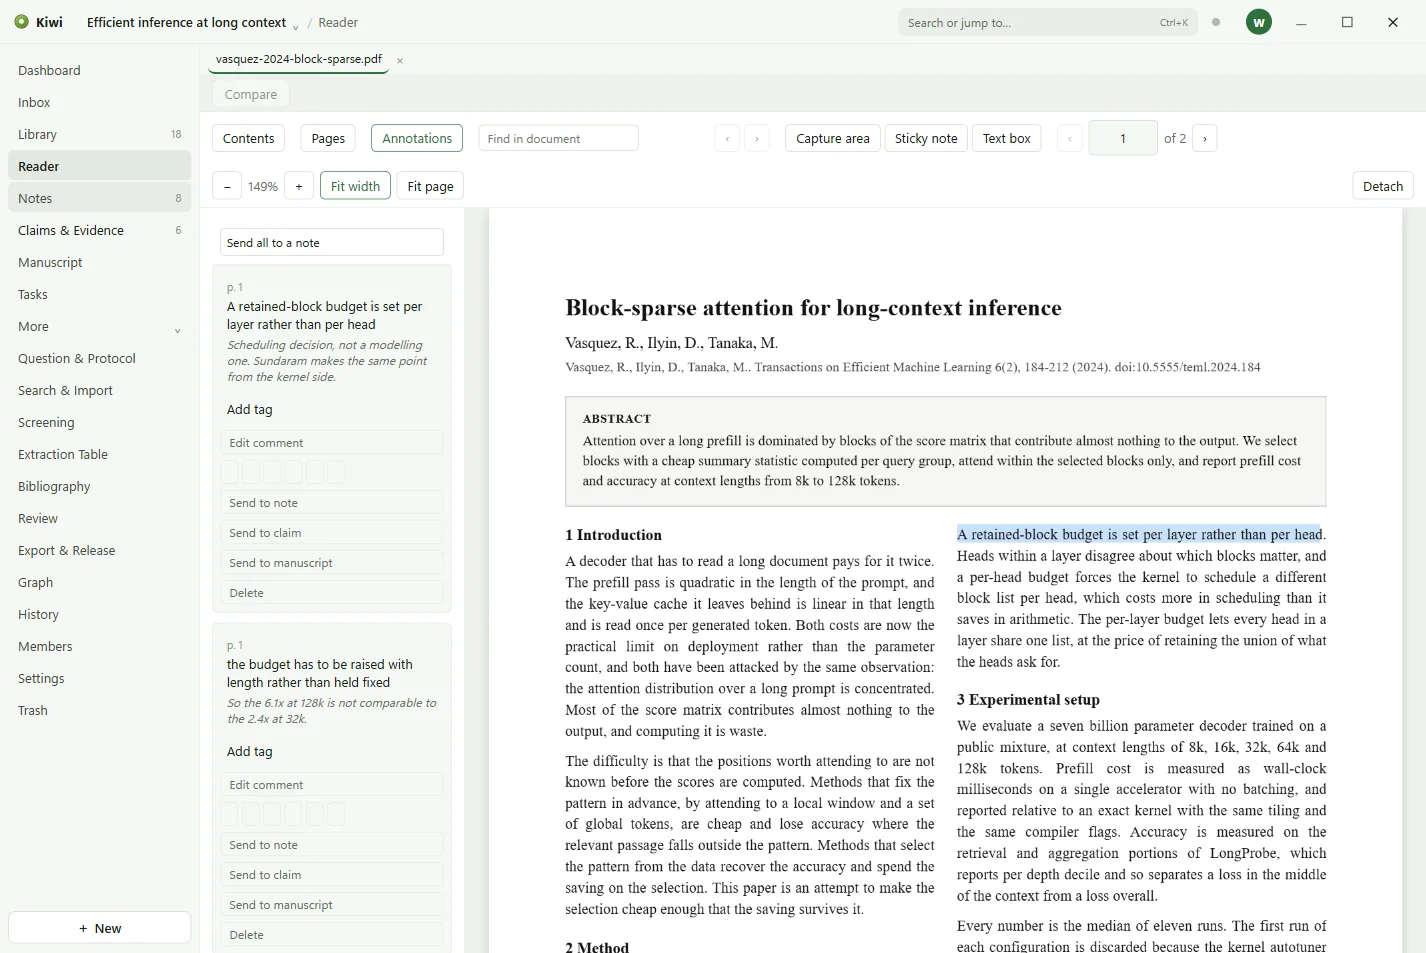The height and width of the screenshot is (953, 1426).
Task: Open Notes in the sidebar
Action: pos(99,198)
